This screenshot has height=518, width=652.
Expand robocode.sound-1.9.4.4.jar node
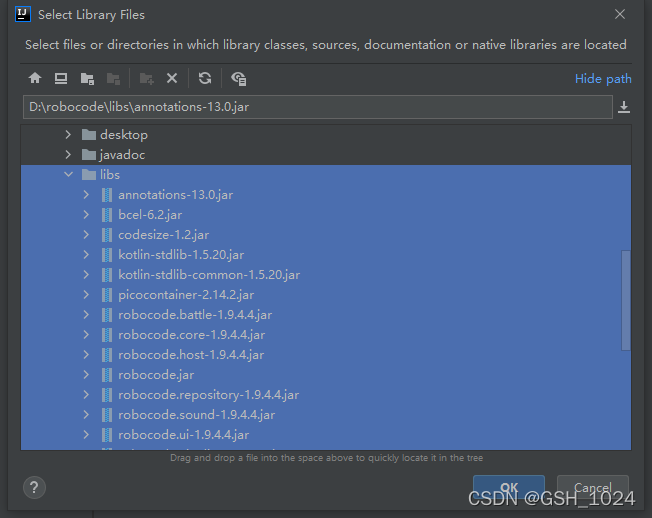point(86,414)
